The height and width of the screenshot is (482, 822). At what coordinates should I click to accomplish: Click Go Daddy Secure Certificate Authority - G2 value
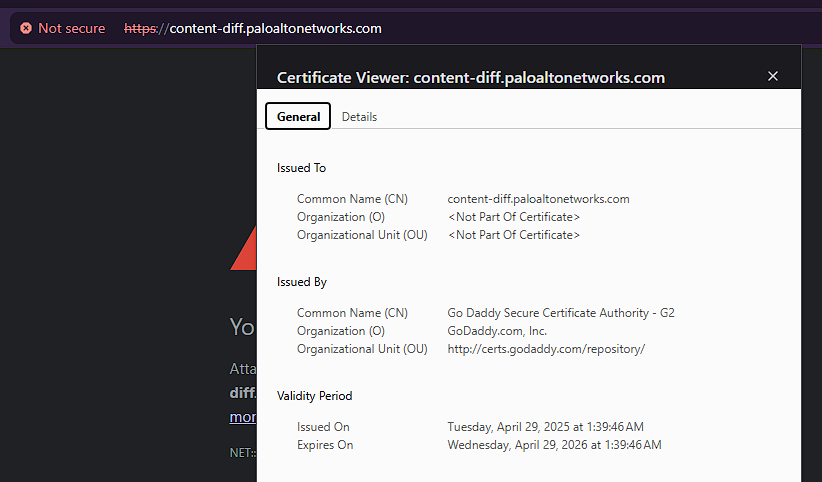[561, 313]
